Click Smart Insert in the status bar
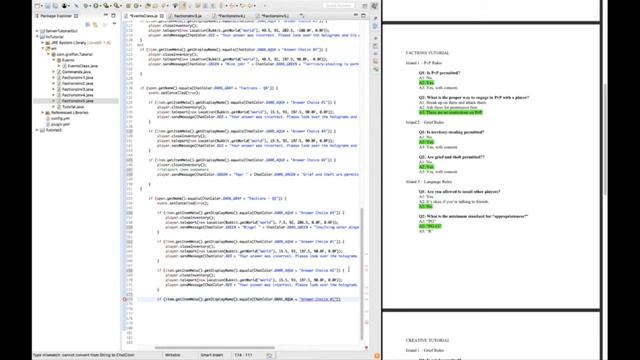 point(212,355)
